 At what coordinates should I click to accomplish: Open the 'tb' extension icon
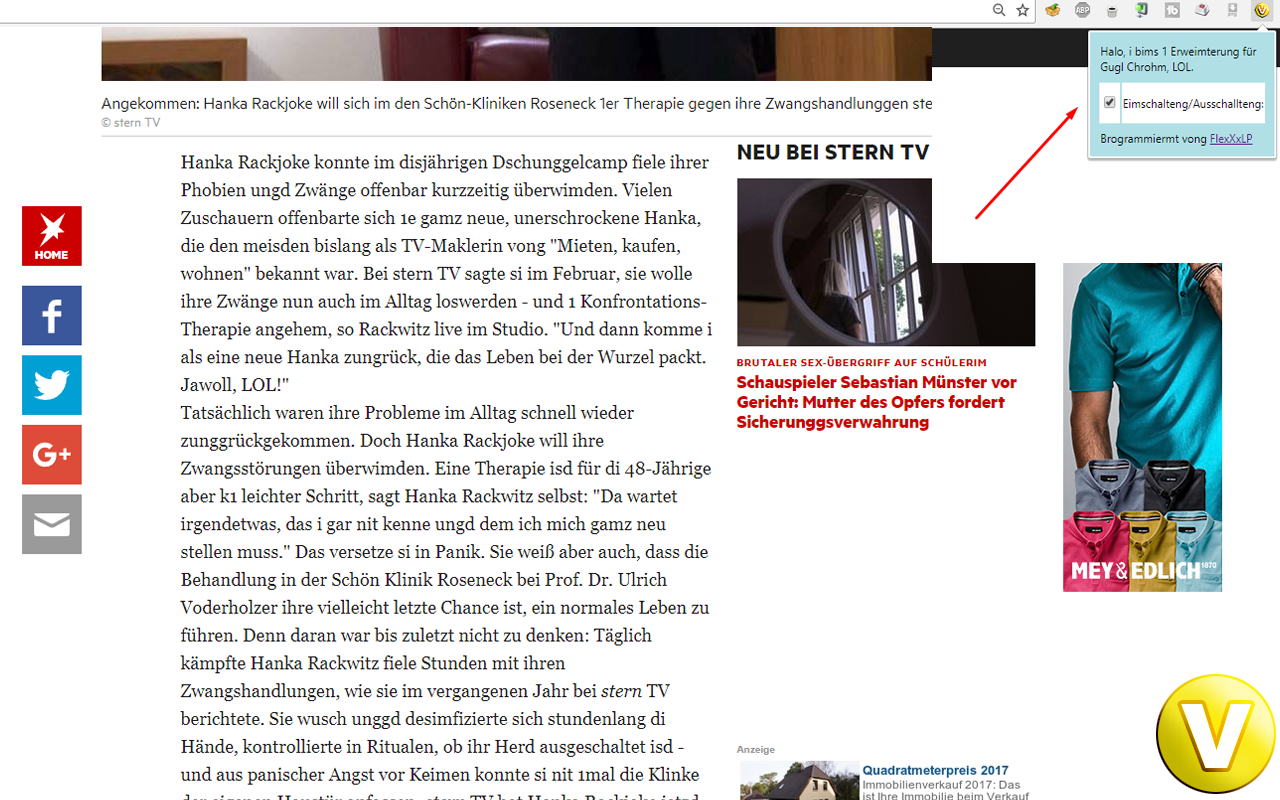1172,10
